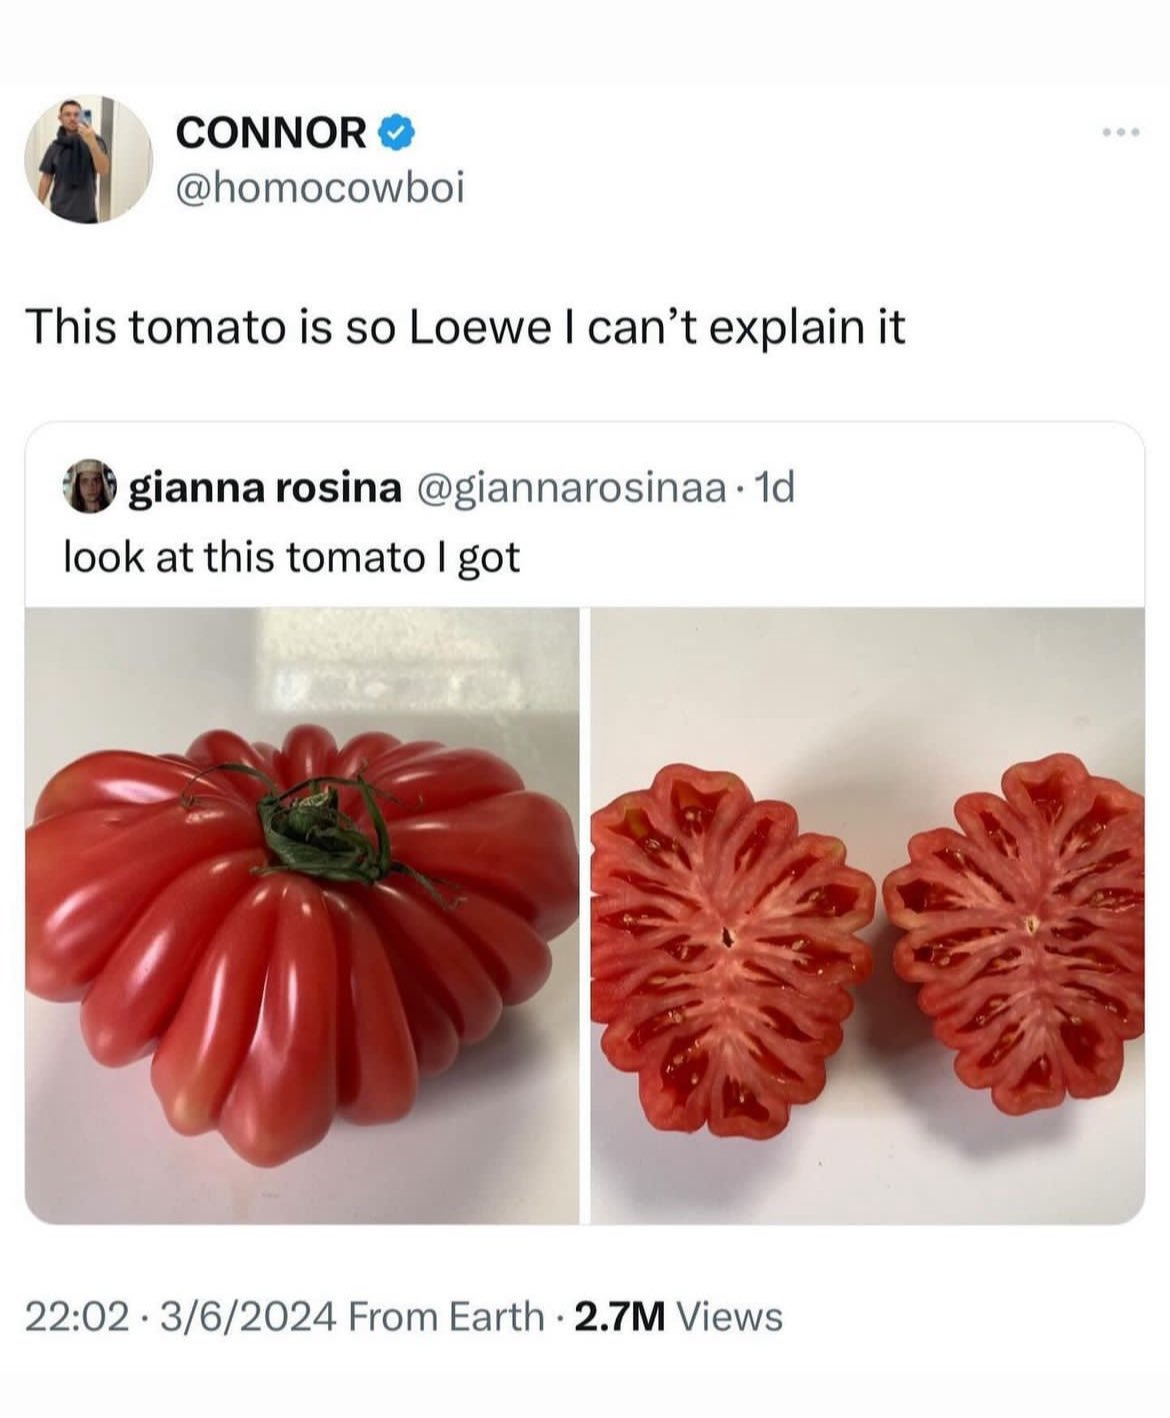Click the quoted text look at this tomato

click(x=292, y=557)
